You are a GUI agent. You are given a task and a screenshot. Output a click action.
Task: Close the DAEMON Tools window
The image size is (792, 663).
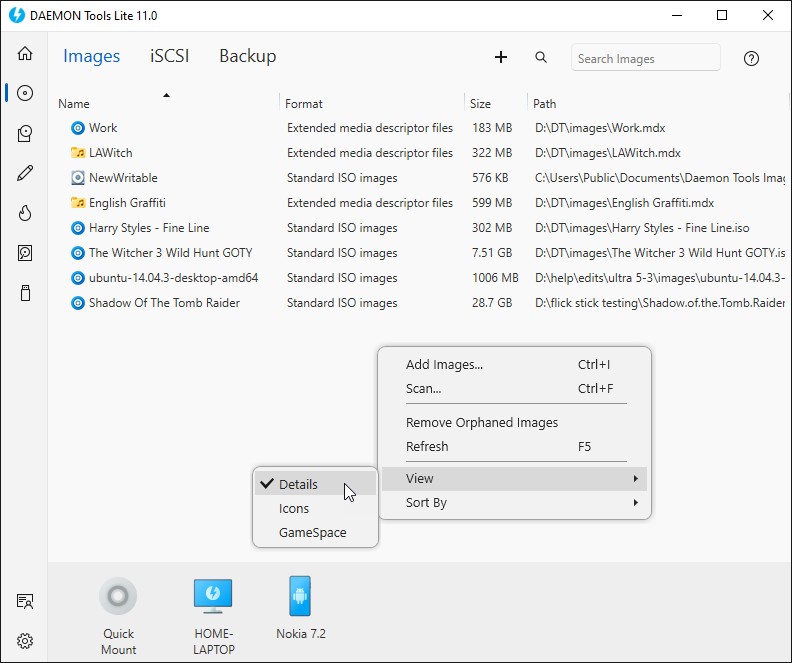pyautogui.click(x=768, y=15)
